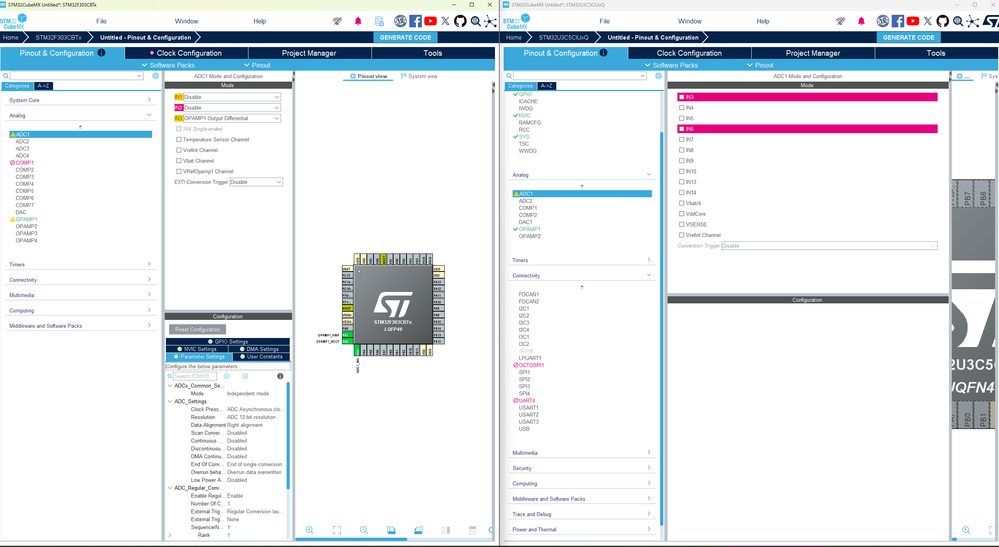Click settings gear next to left search field
Image resolution: width=999 pixels, height=547 pixels.
155,76
